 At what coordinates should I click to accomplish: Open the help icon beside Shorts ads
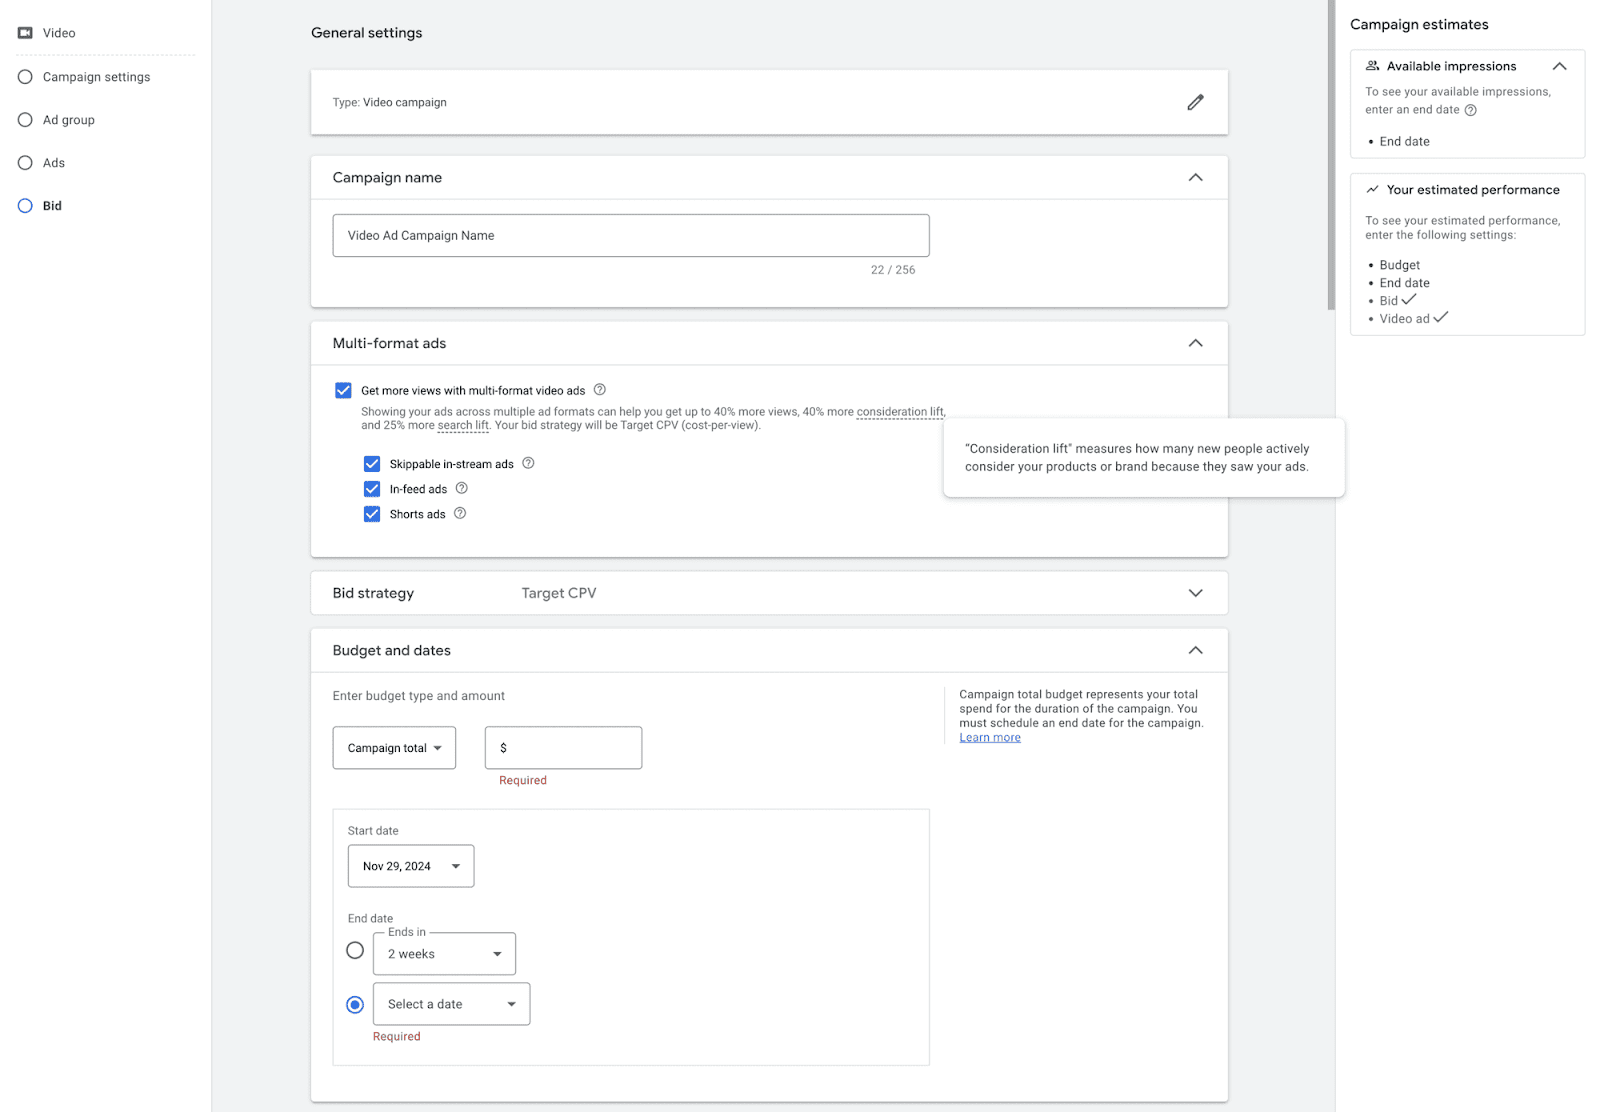pos(459,513)
